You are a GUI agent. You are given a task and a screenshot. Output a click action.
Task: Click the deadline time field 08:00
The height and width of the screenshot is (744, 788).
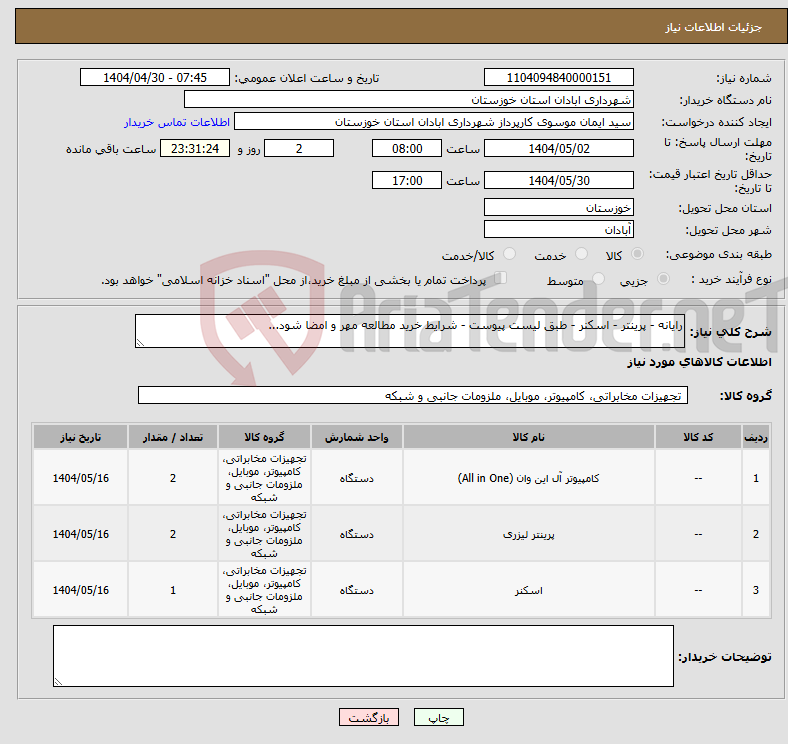click(407, 149)
